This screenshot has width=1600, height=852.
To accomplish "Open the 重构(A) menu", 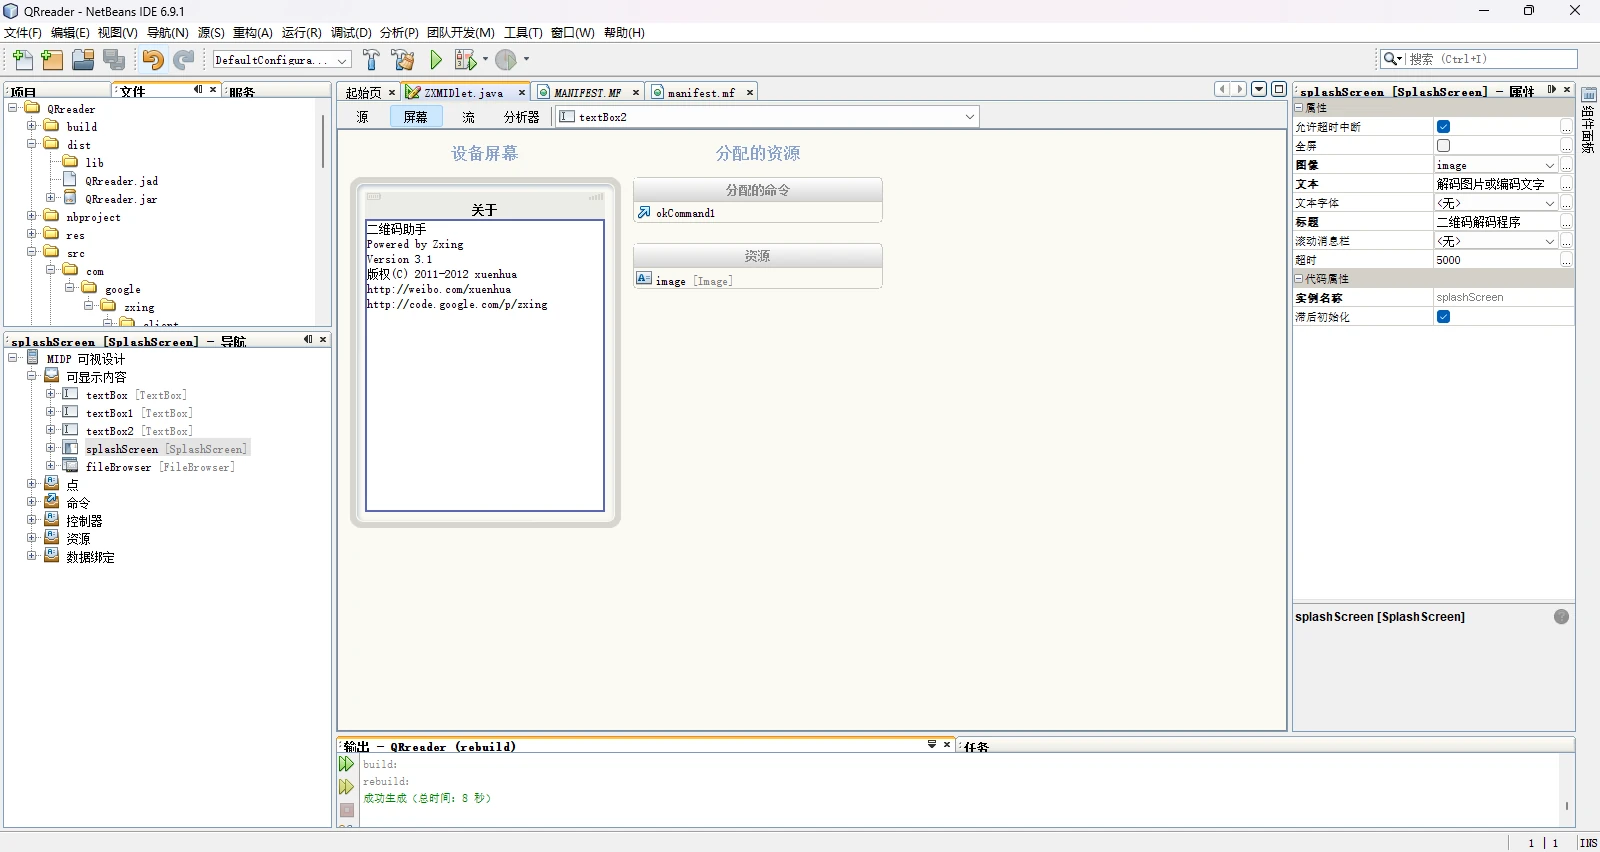I will [x=252, y=33].
